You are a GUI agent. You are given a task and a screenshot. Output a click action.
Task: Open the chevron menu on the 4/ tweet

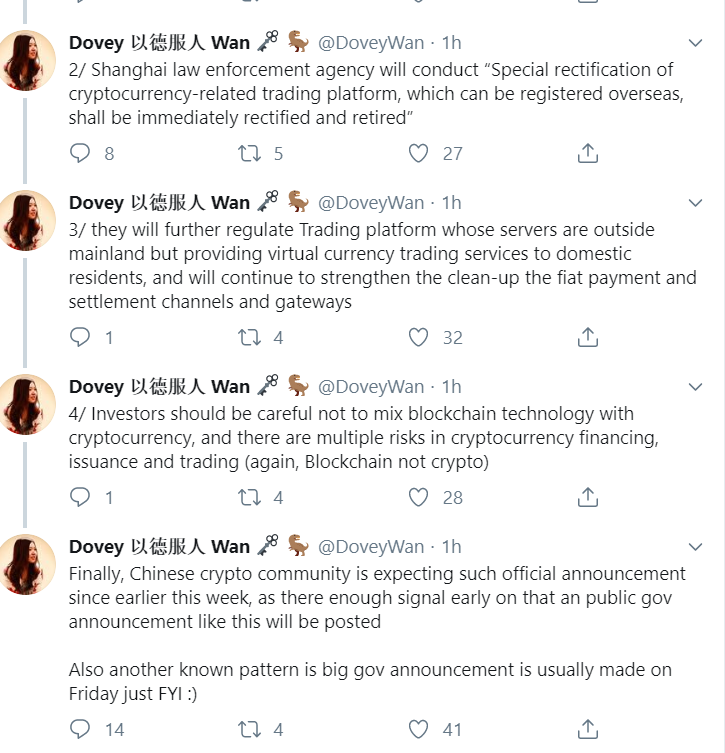click(x=695, y=387)
